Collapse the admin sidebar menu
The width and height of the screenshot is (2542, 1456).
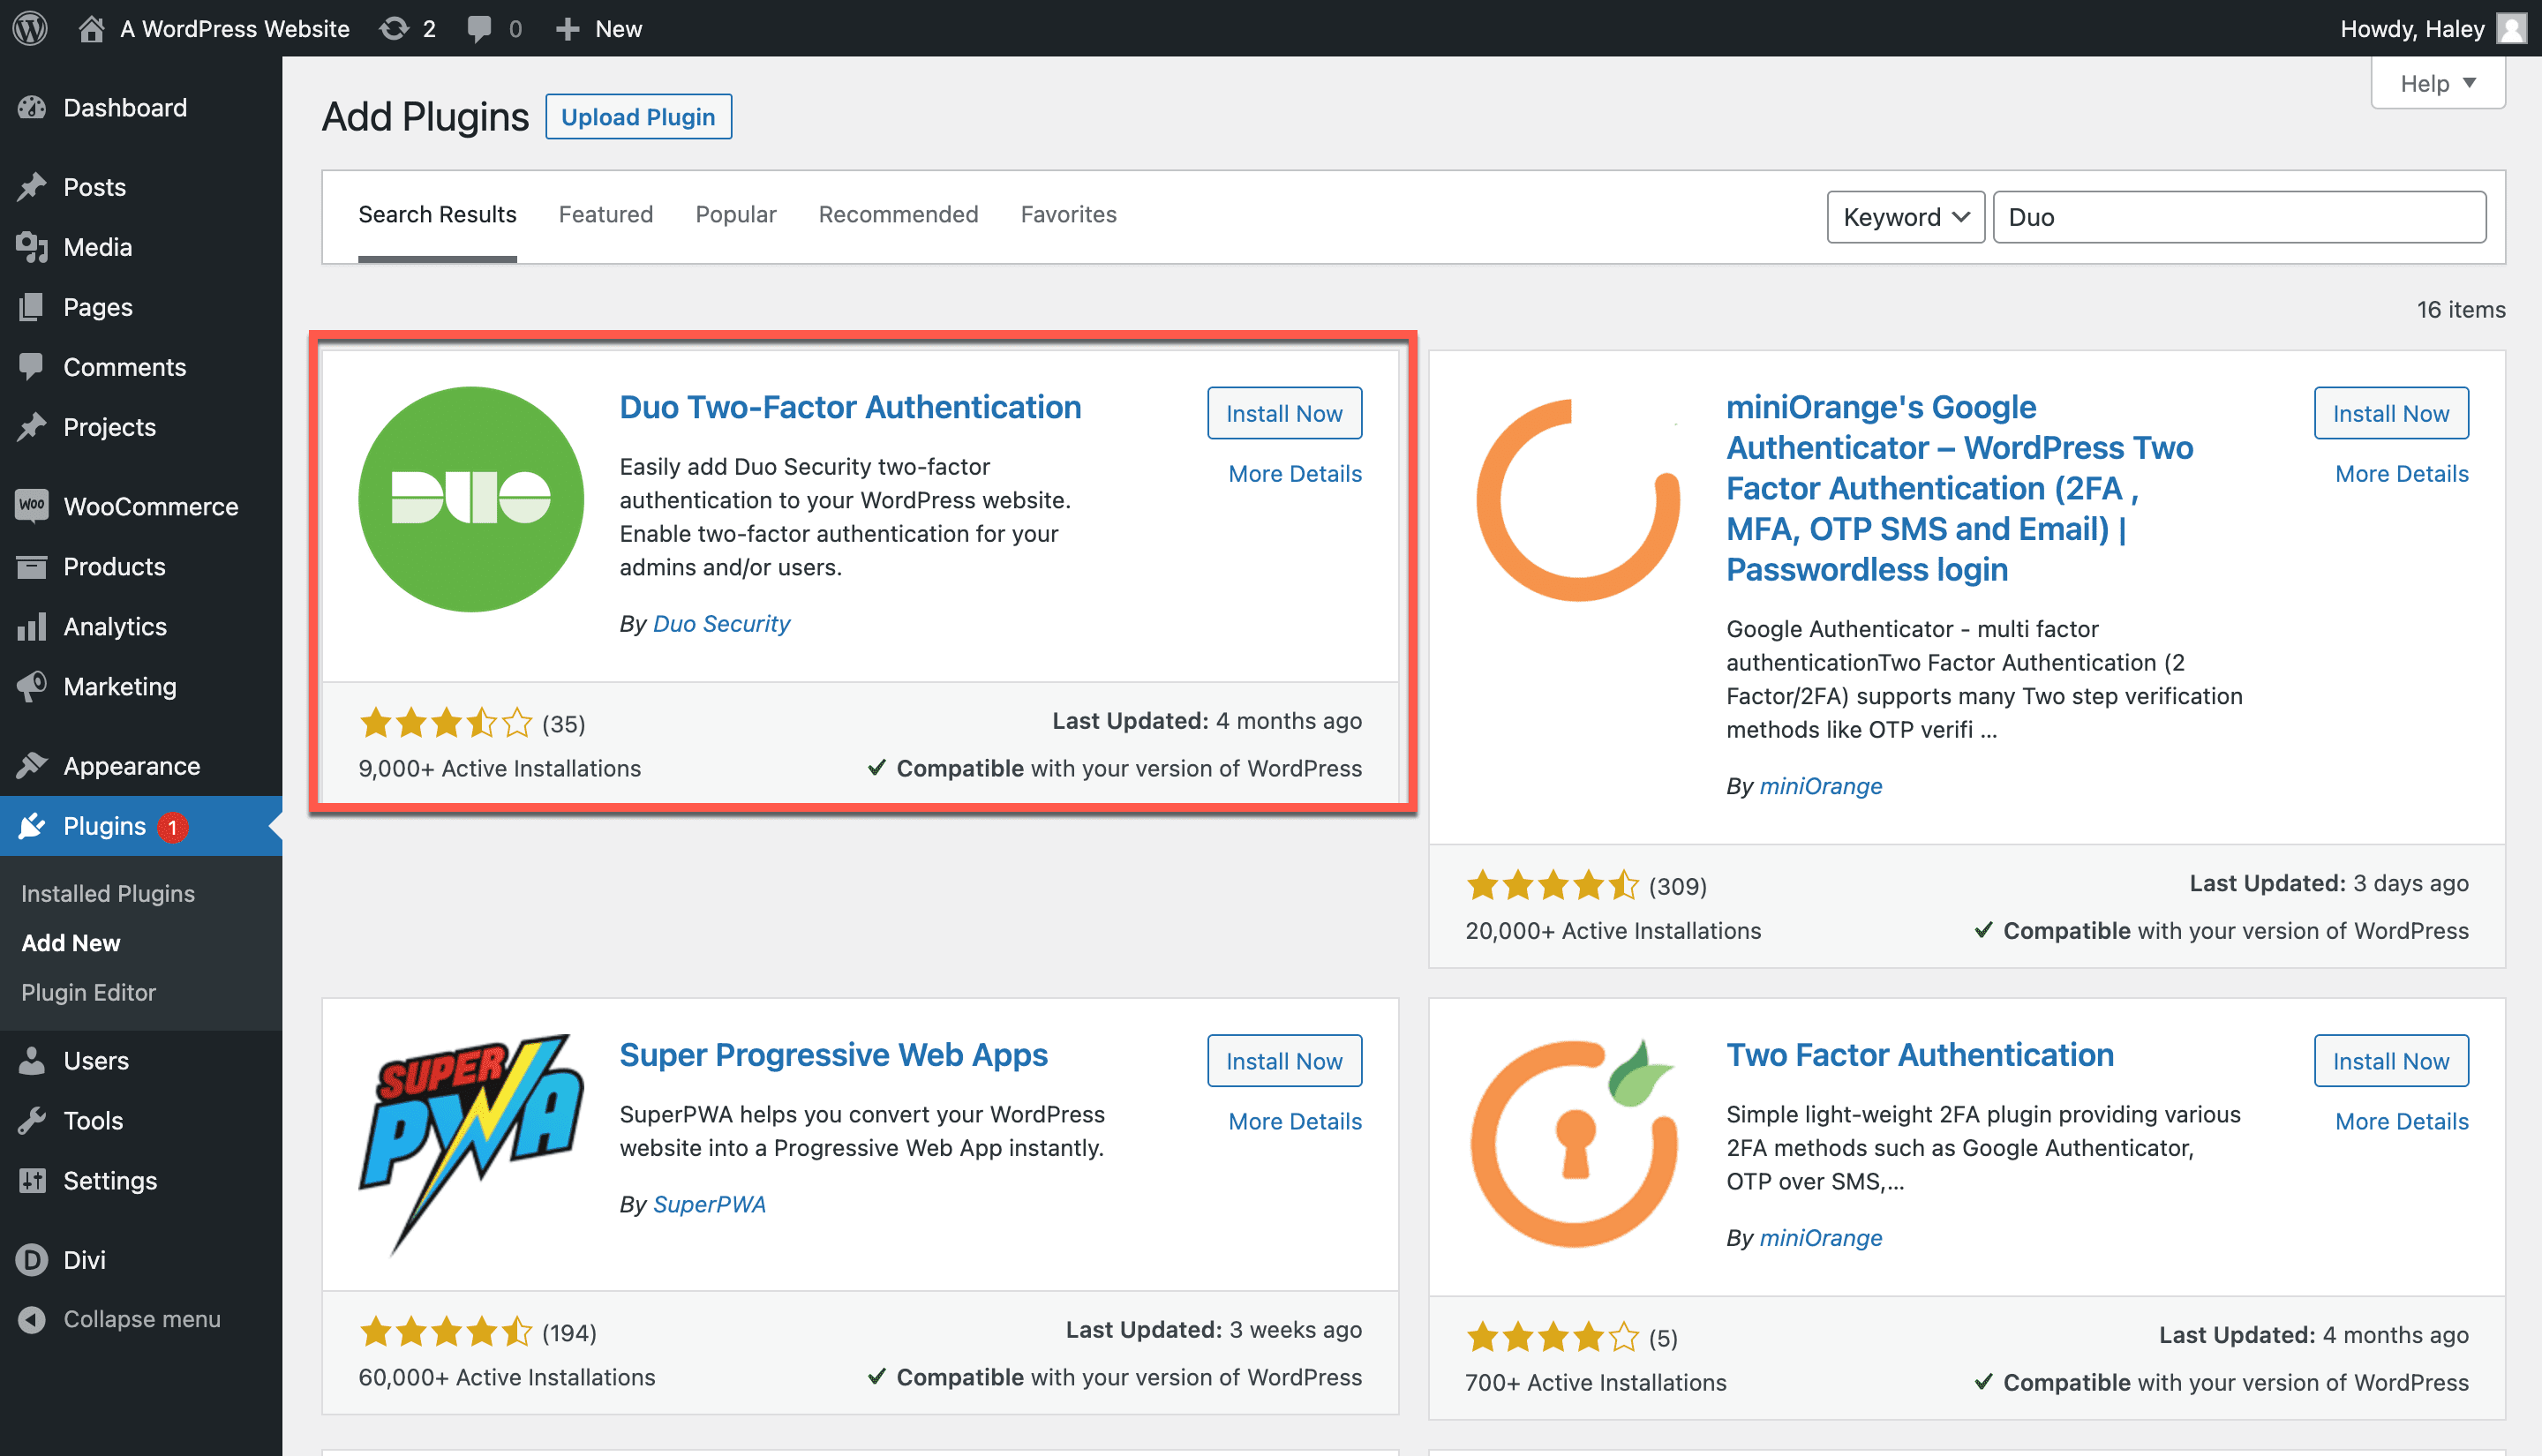pyautogui.click(x=140, y=1319)
